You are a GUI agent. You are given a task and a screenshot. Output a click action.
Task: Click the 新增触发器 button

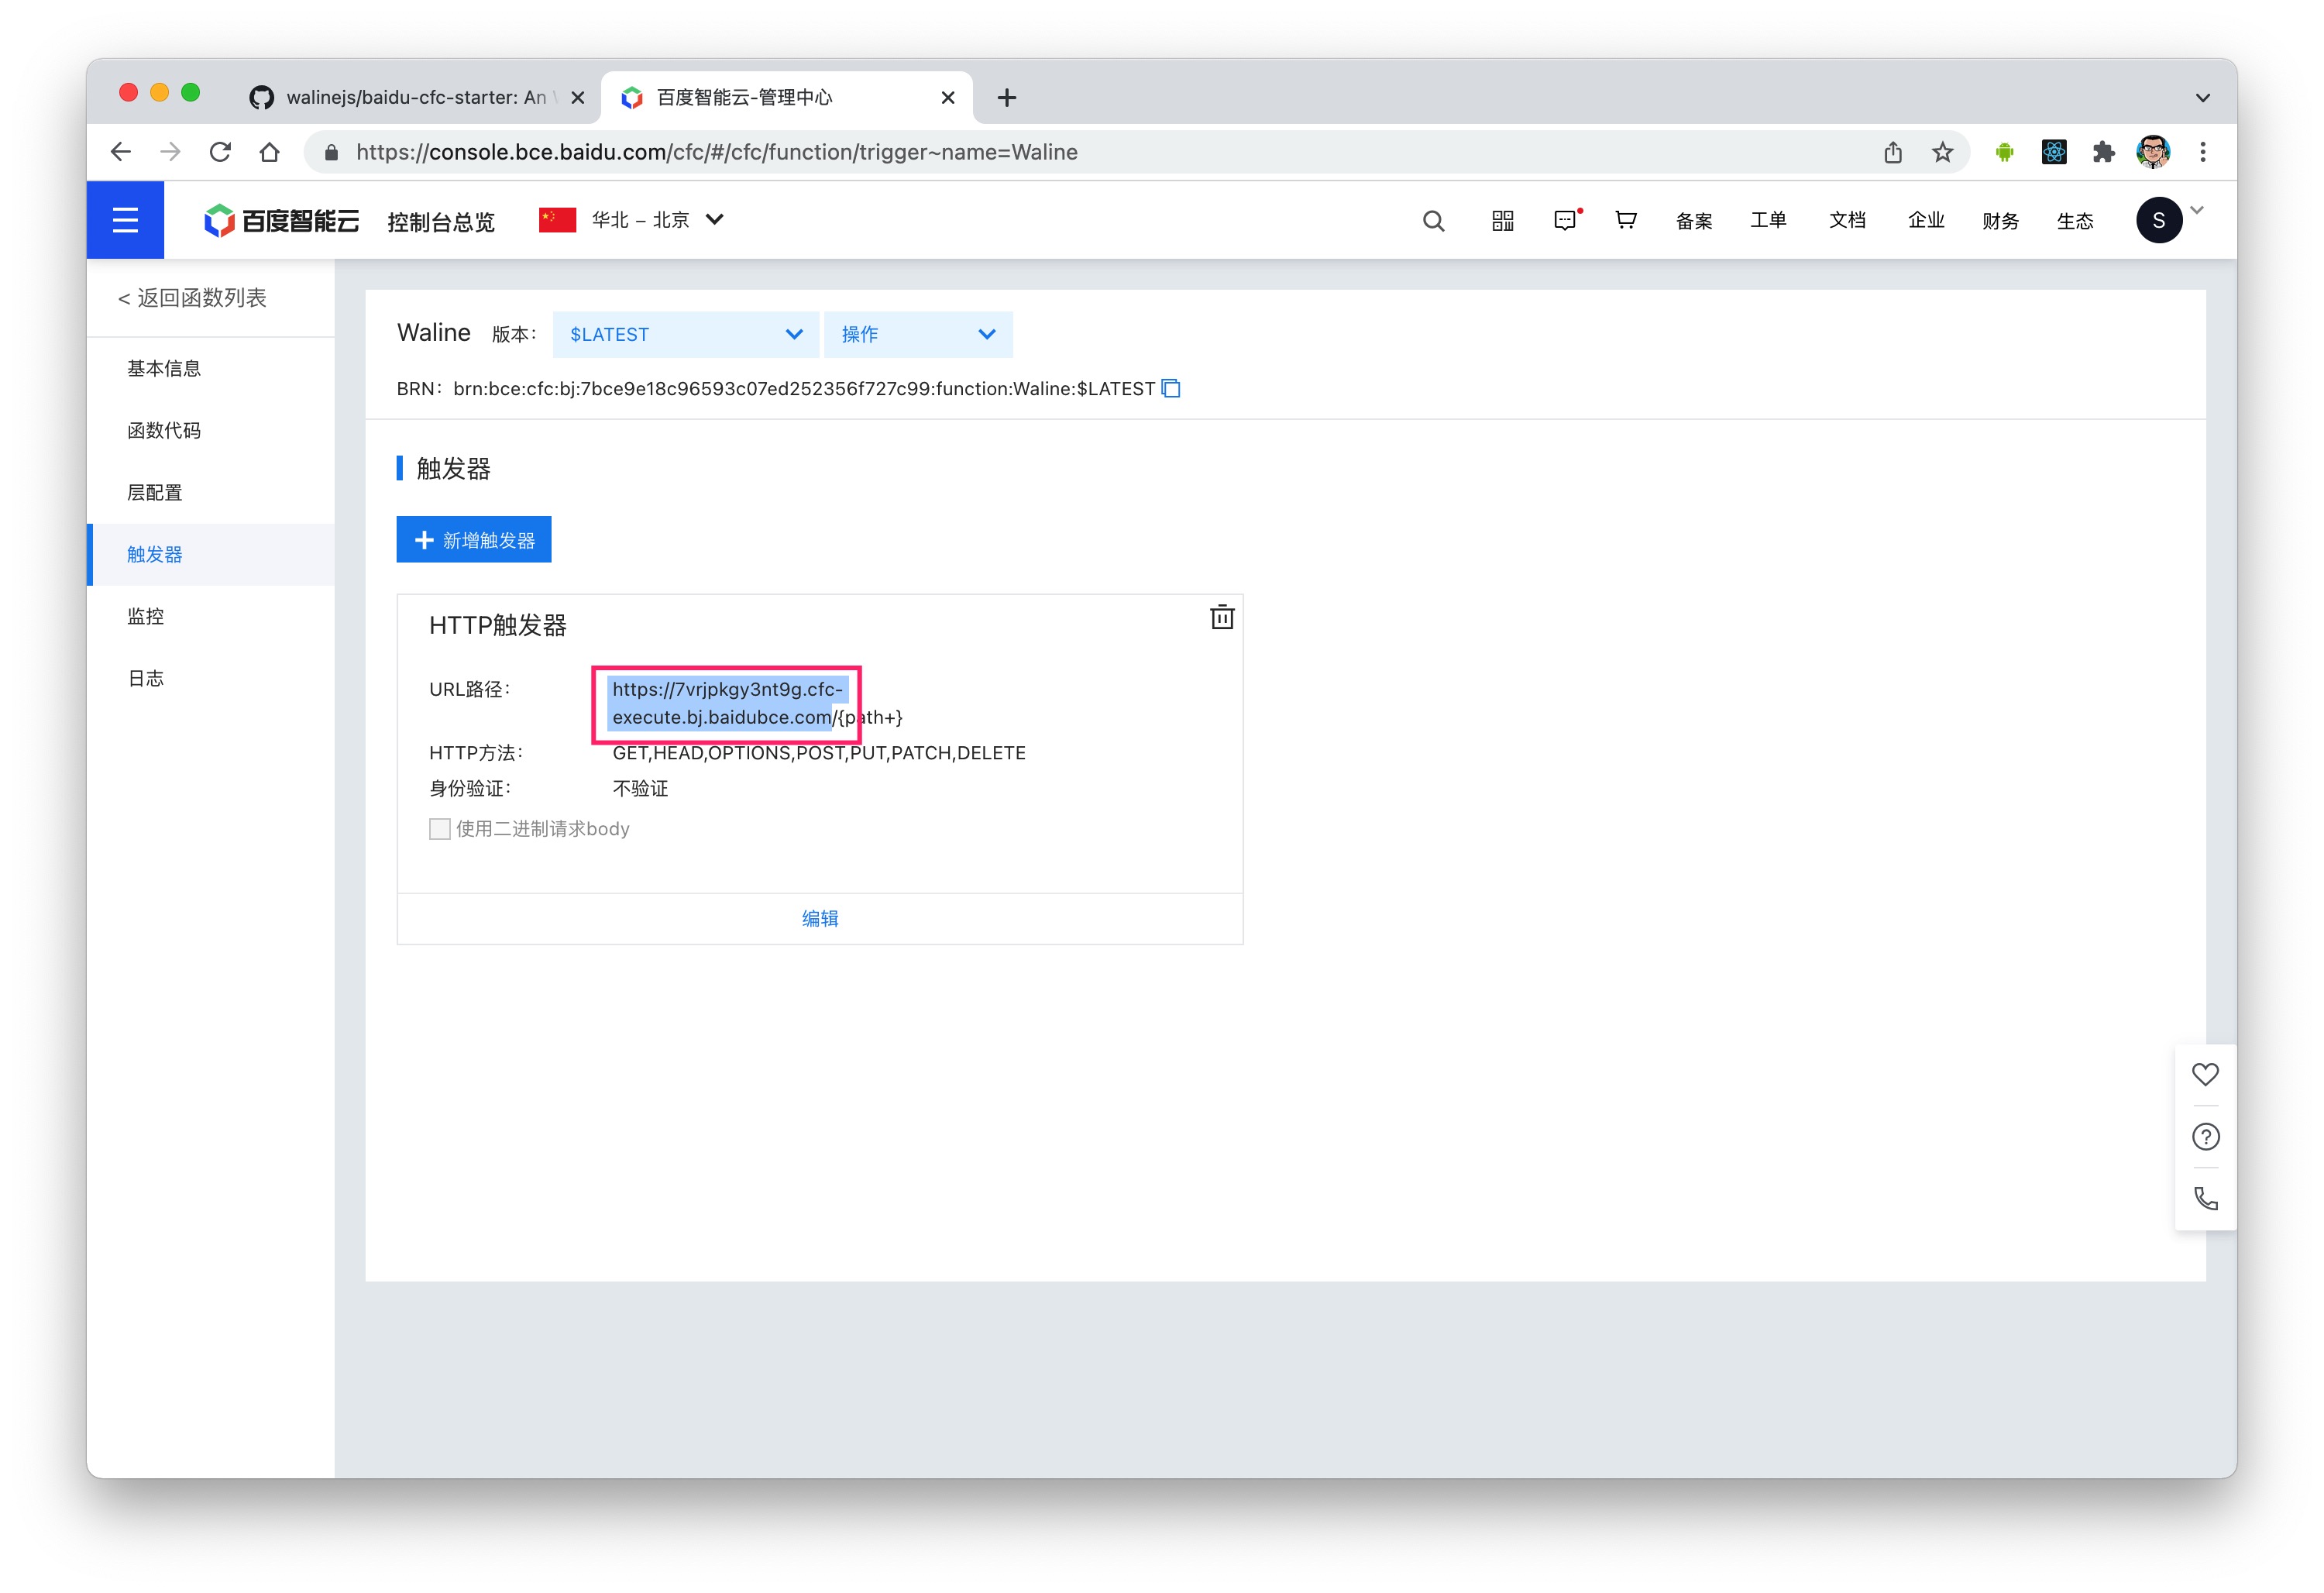(473, 540)
